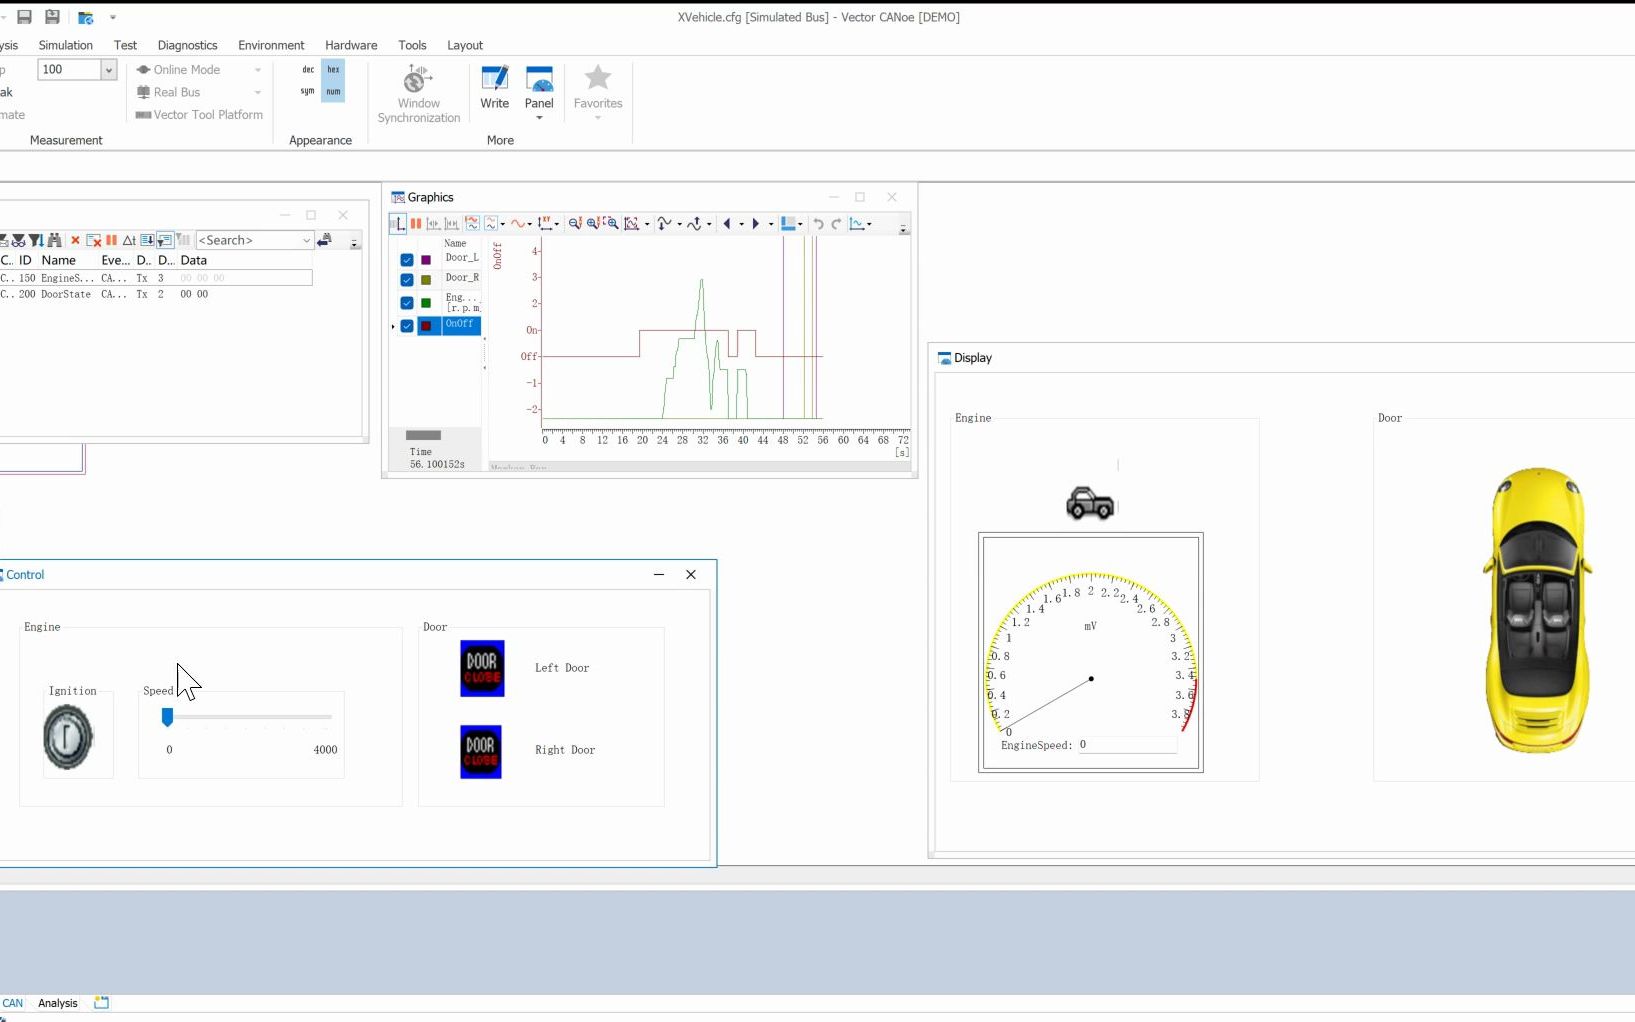Click the EngineSpeed value field in Display
Image resolution: width=1635 pixels, height=1022 pixels.
click(1126, 745)
